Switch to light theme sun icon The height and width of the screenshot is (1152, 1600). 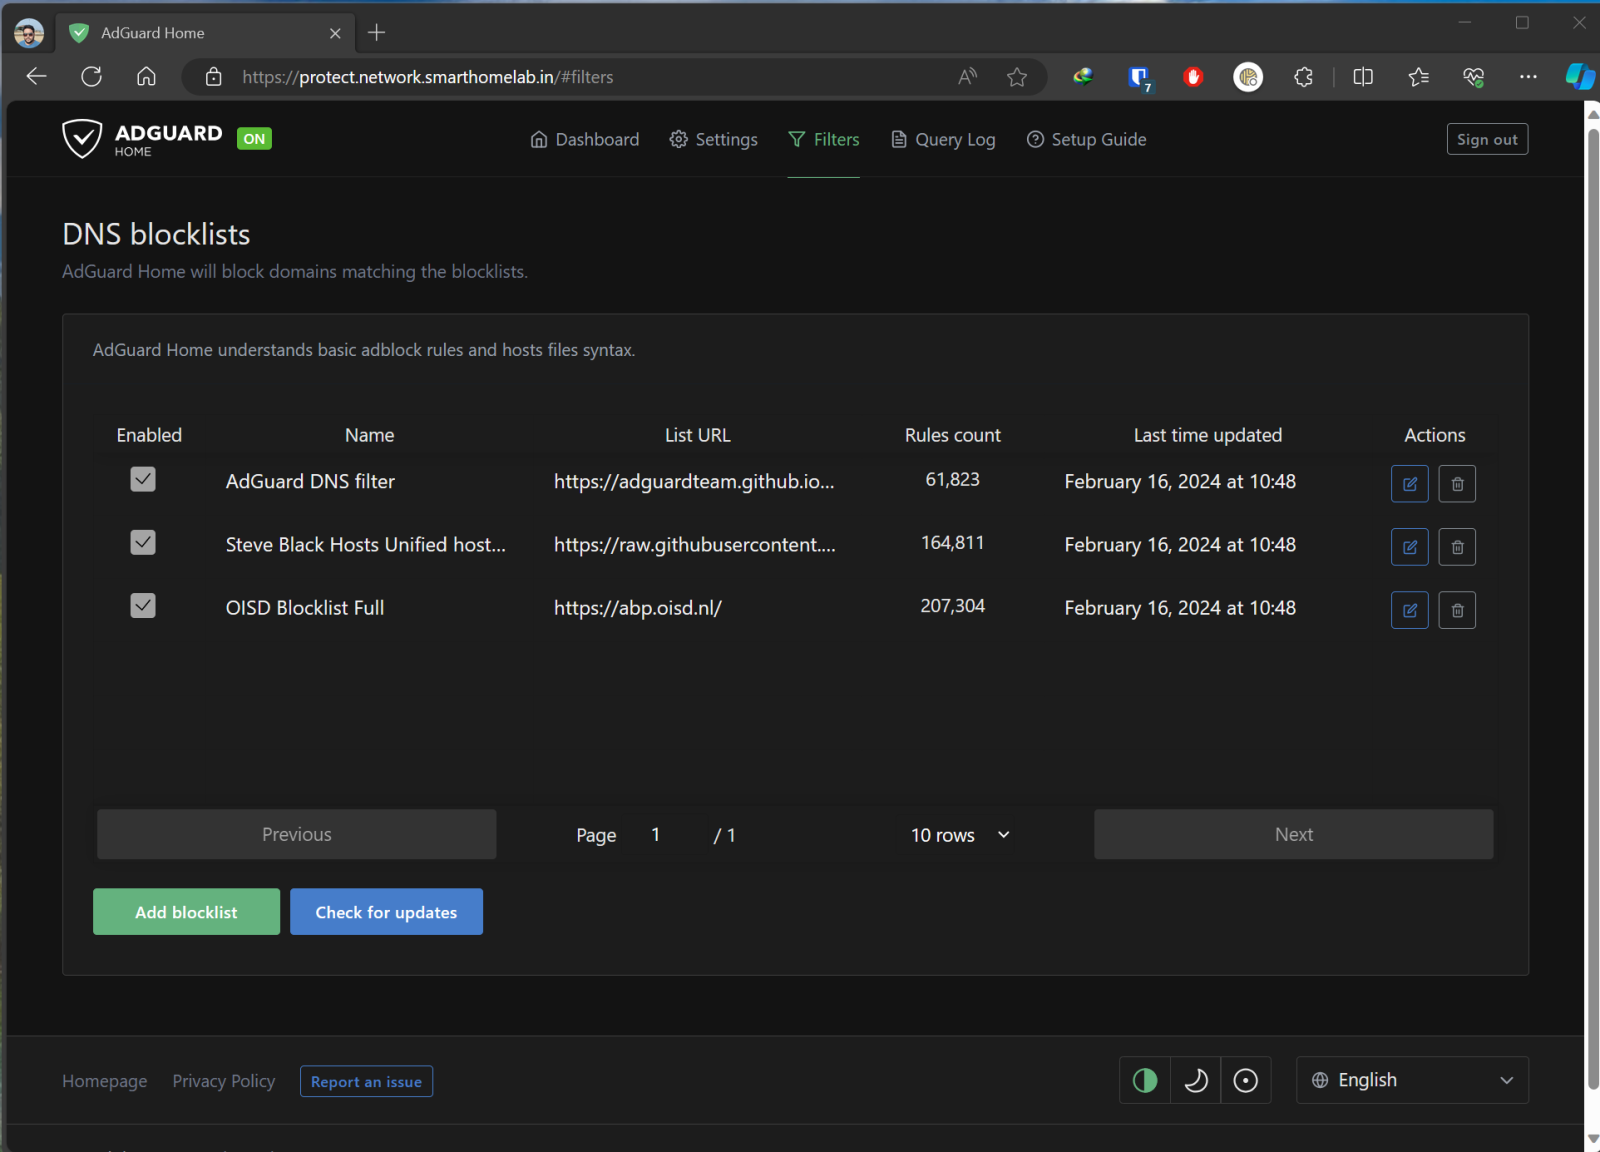pyautogui.click(x=1246, y=1080)
